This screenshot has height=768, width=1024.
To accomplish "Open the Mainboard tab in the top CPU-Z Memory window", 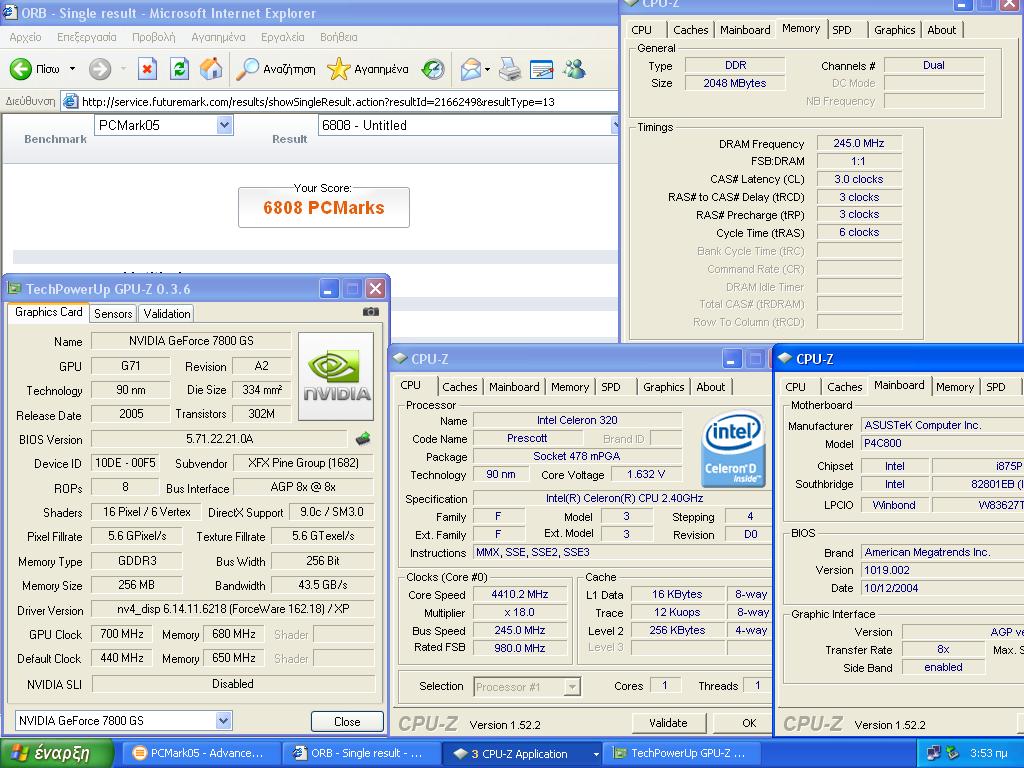I will [x=745, y=30].
